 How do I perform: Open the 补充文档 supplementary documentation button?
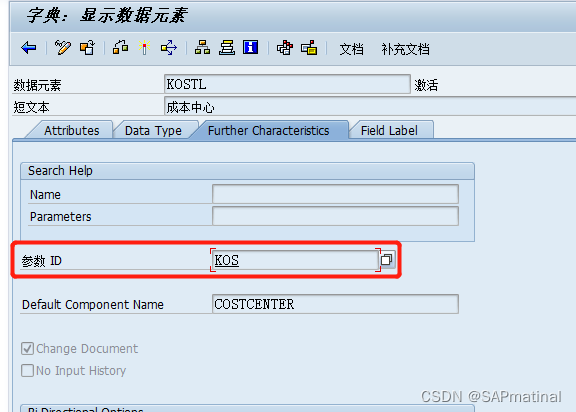point(405,49)
